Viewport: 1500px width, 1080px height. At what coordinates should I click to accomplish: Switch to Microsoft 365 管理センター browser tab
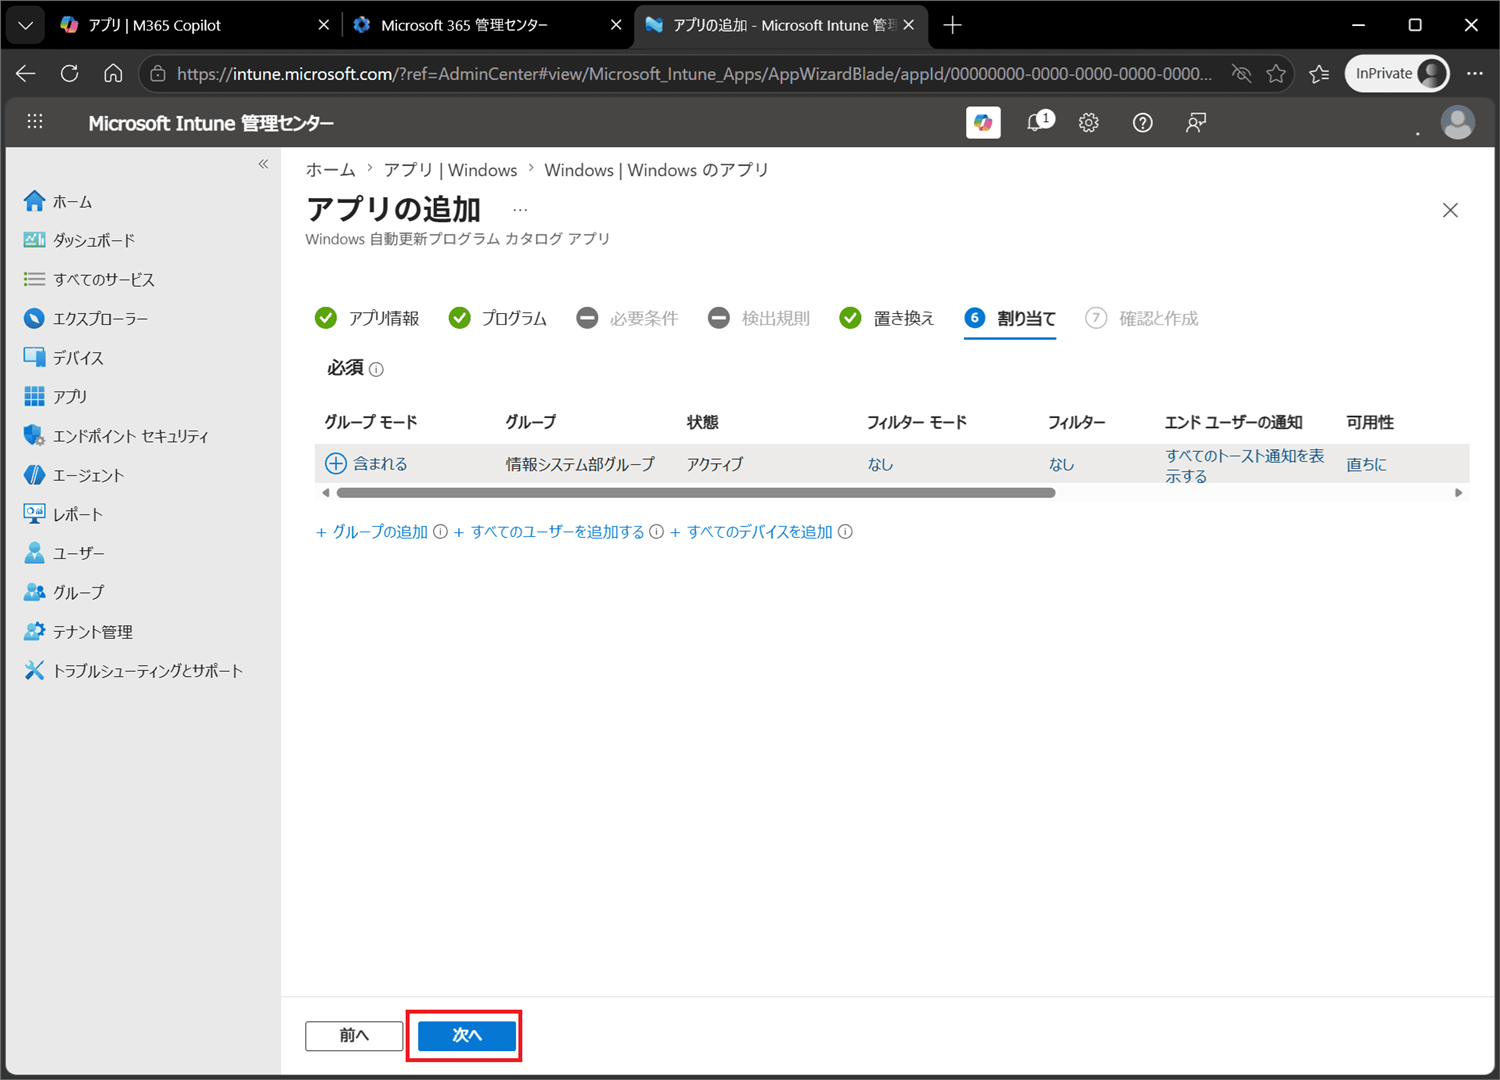click(486, 25)
